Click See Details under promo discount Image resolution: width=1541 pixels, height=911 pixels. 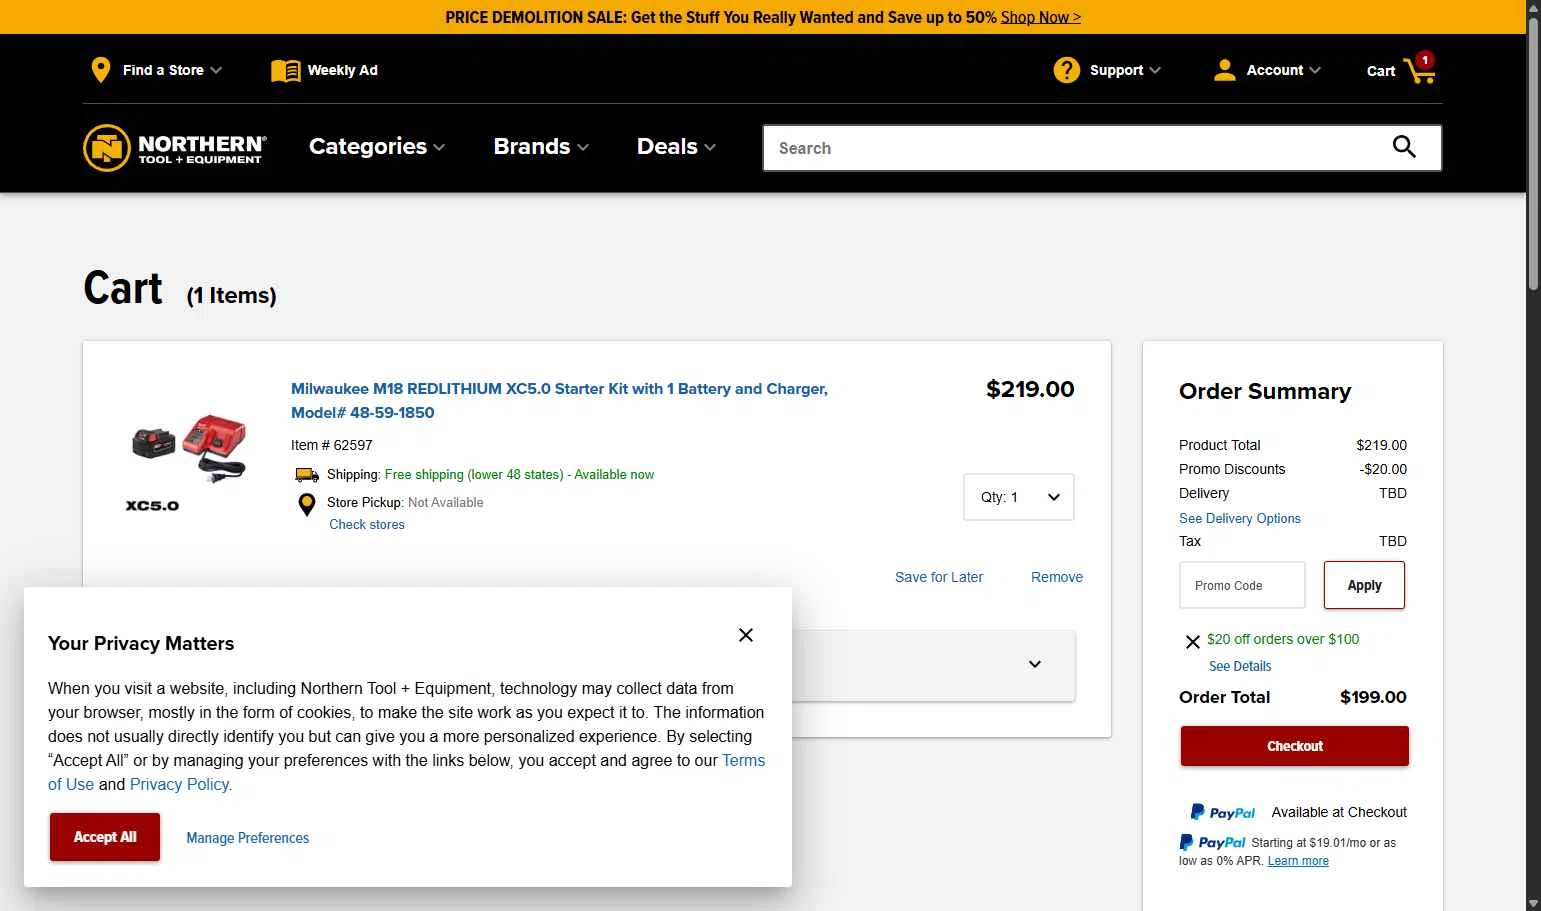click(1240, 666)
